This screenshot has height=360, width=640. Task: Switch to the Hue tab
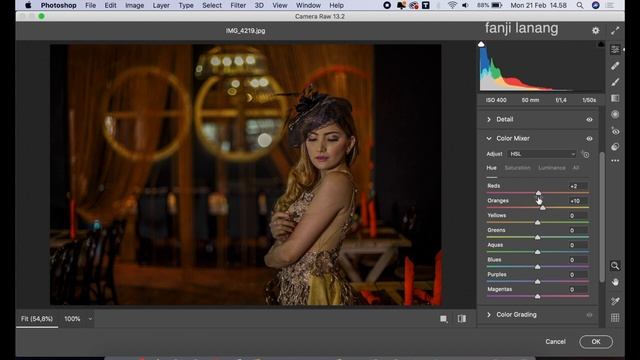coord(491,168)
